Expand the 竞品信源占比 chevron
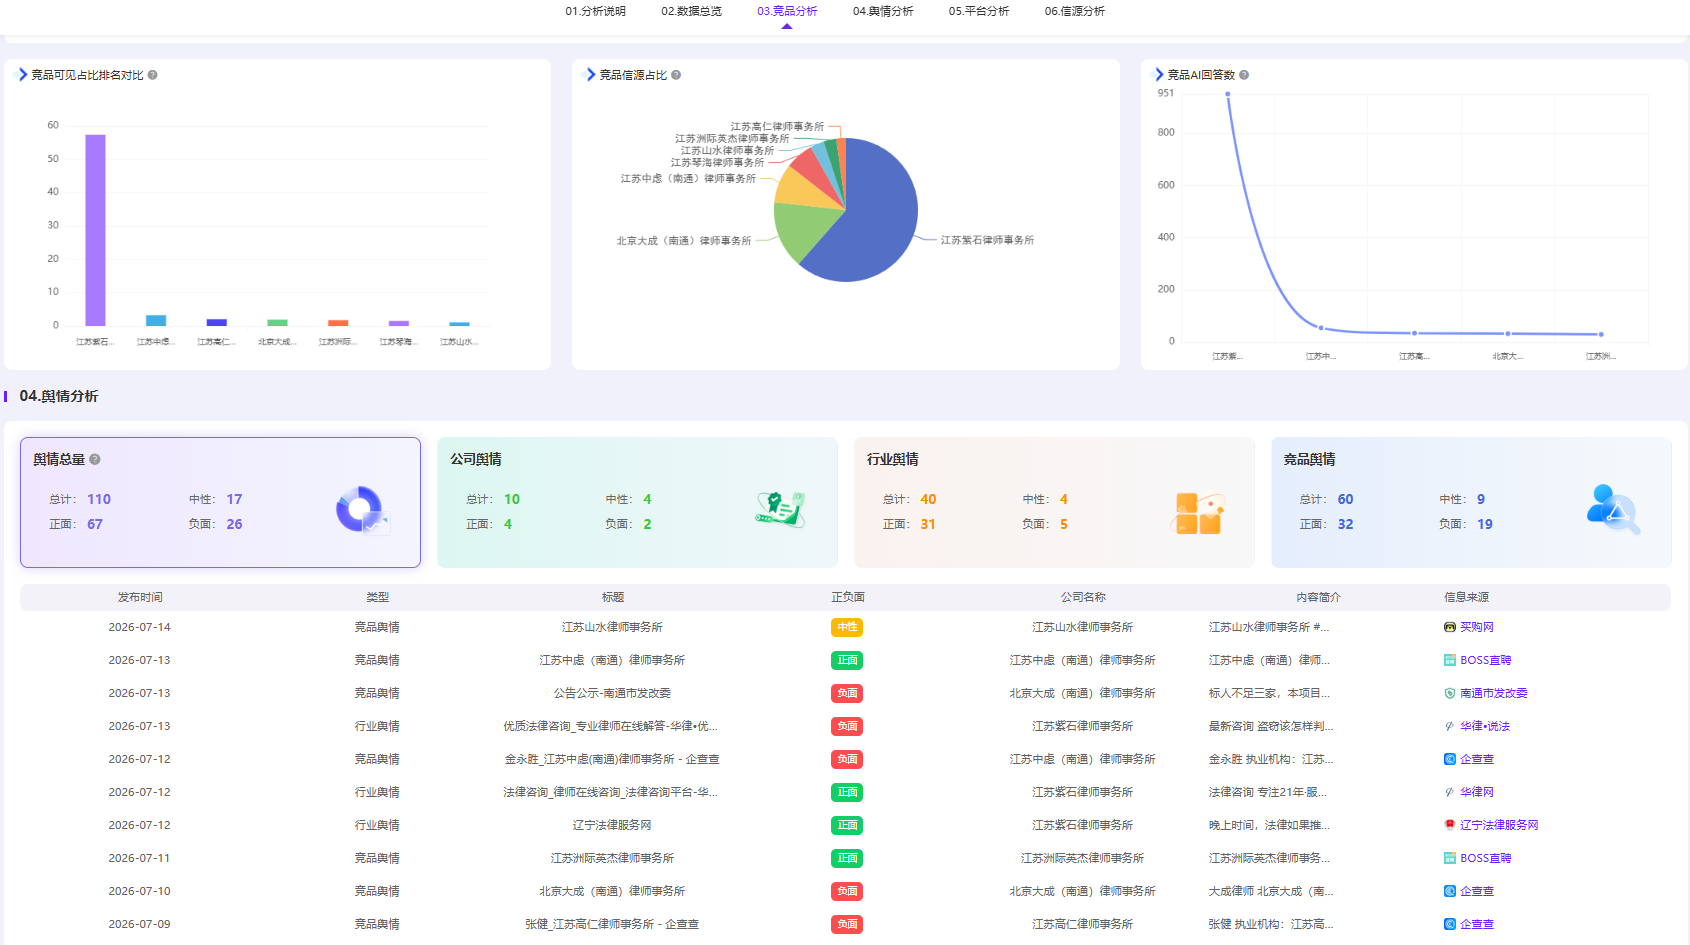 591,75
